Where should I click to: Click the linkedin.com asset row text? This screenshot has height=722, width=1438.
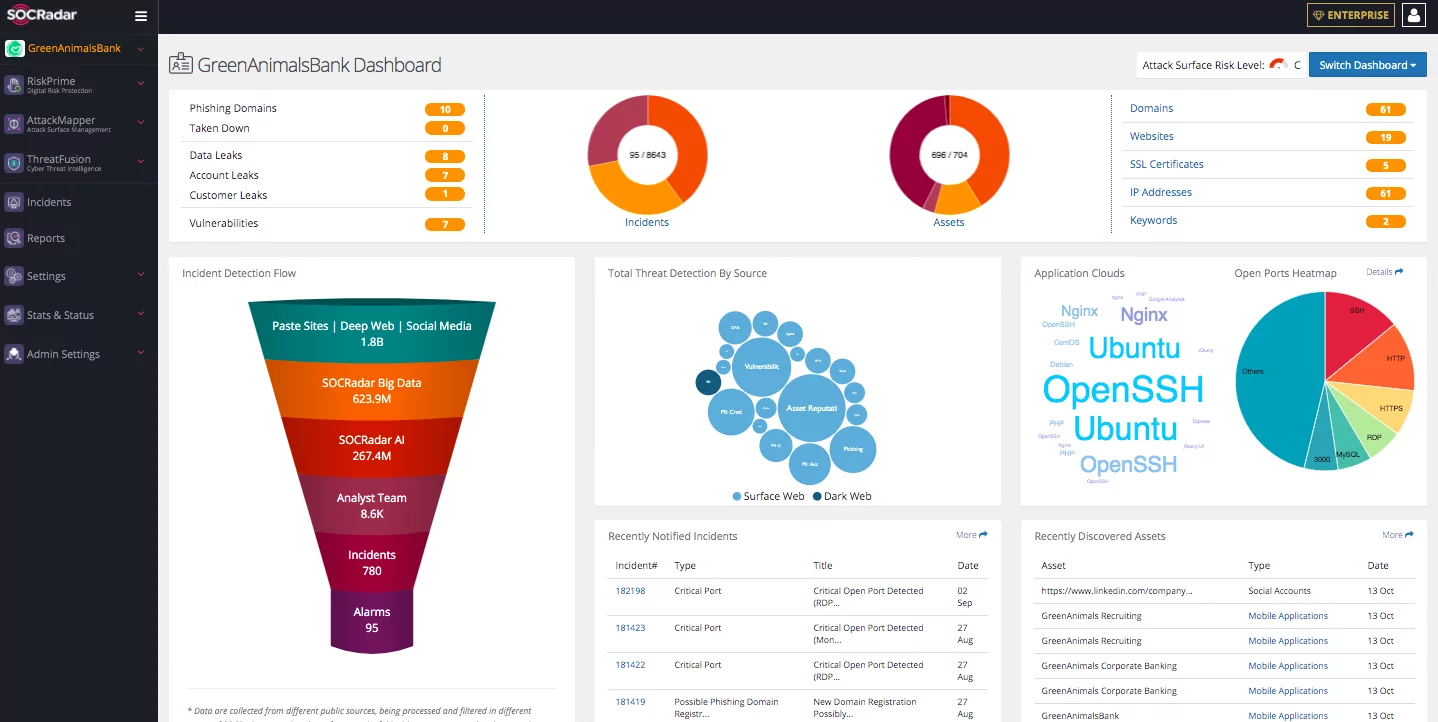tap(1117, 591)
